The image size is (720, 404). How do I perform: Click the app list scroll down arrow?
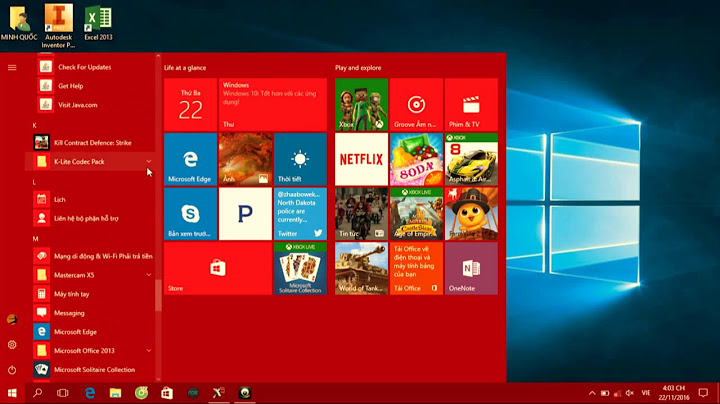(158, 379)
